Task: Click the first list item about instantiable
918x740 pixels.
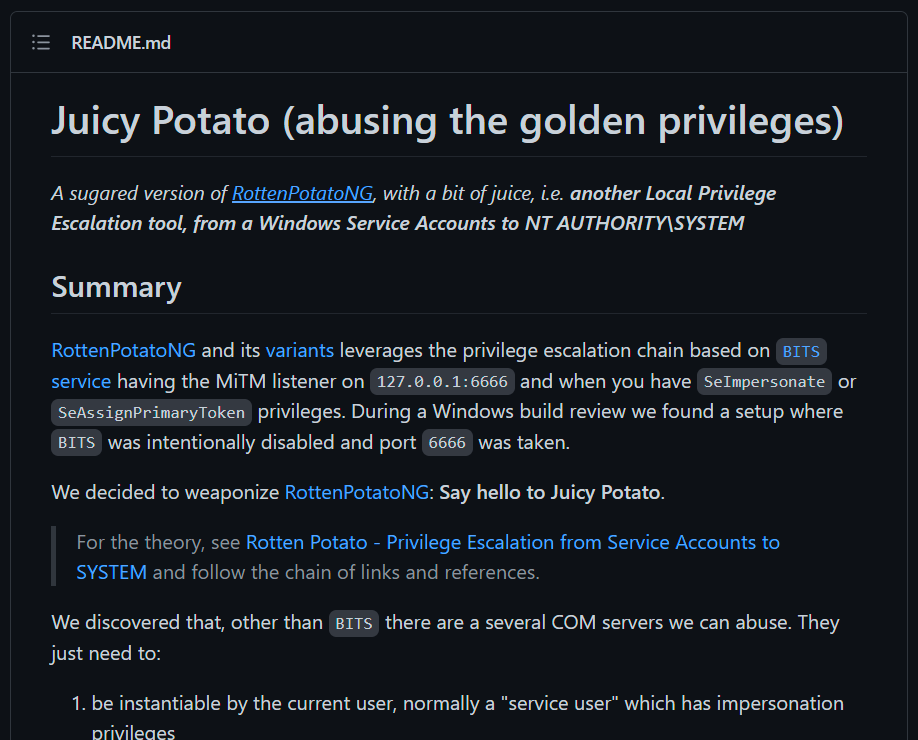Action: coord(467,717)
